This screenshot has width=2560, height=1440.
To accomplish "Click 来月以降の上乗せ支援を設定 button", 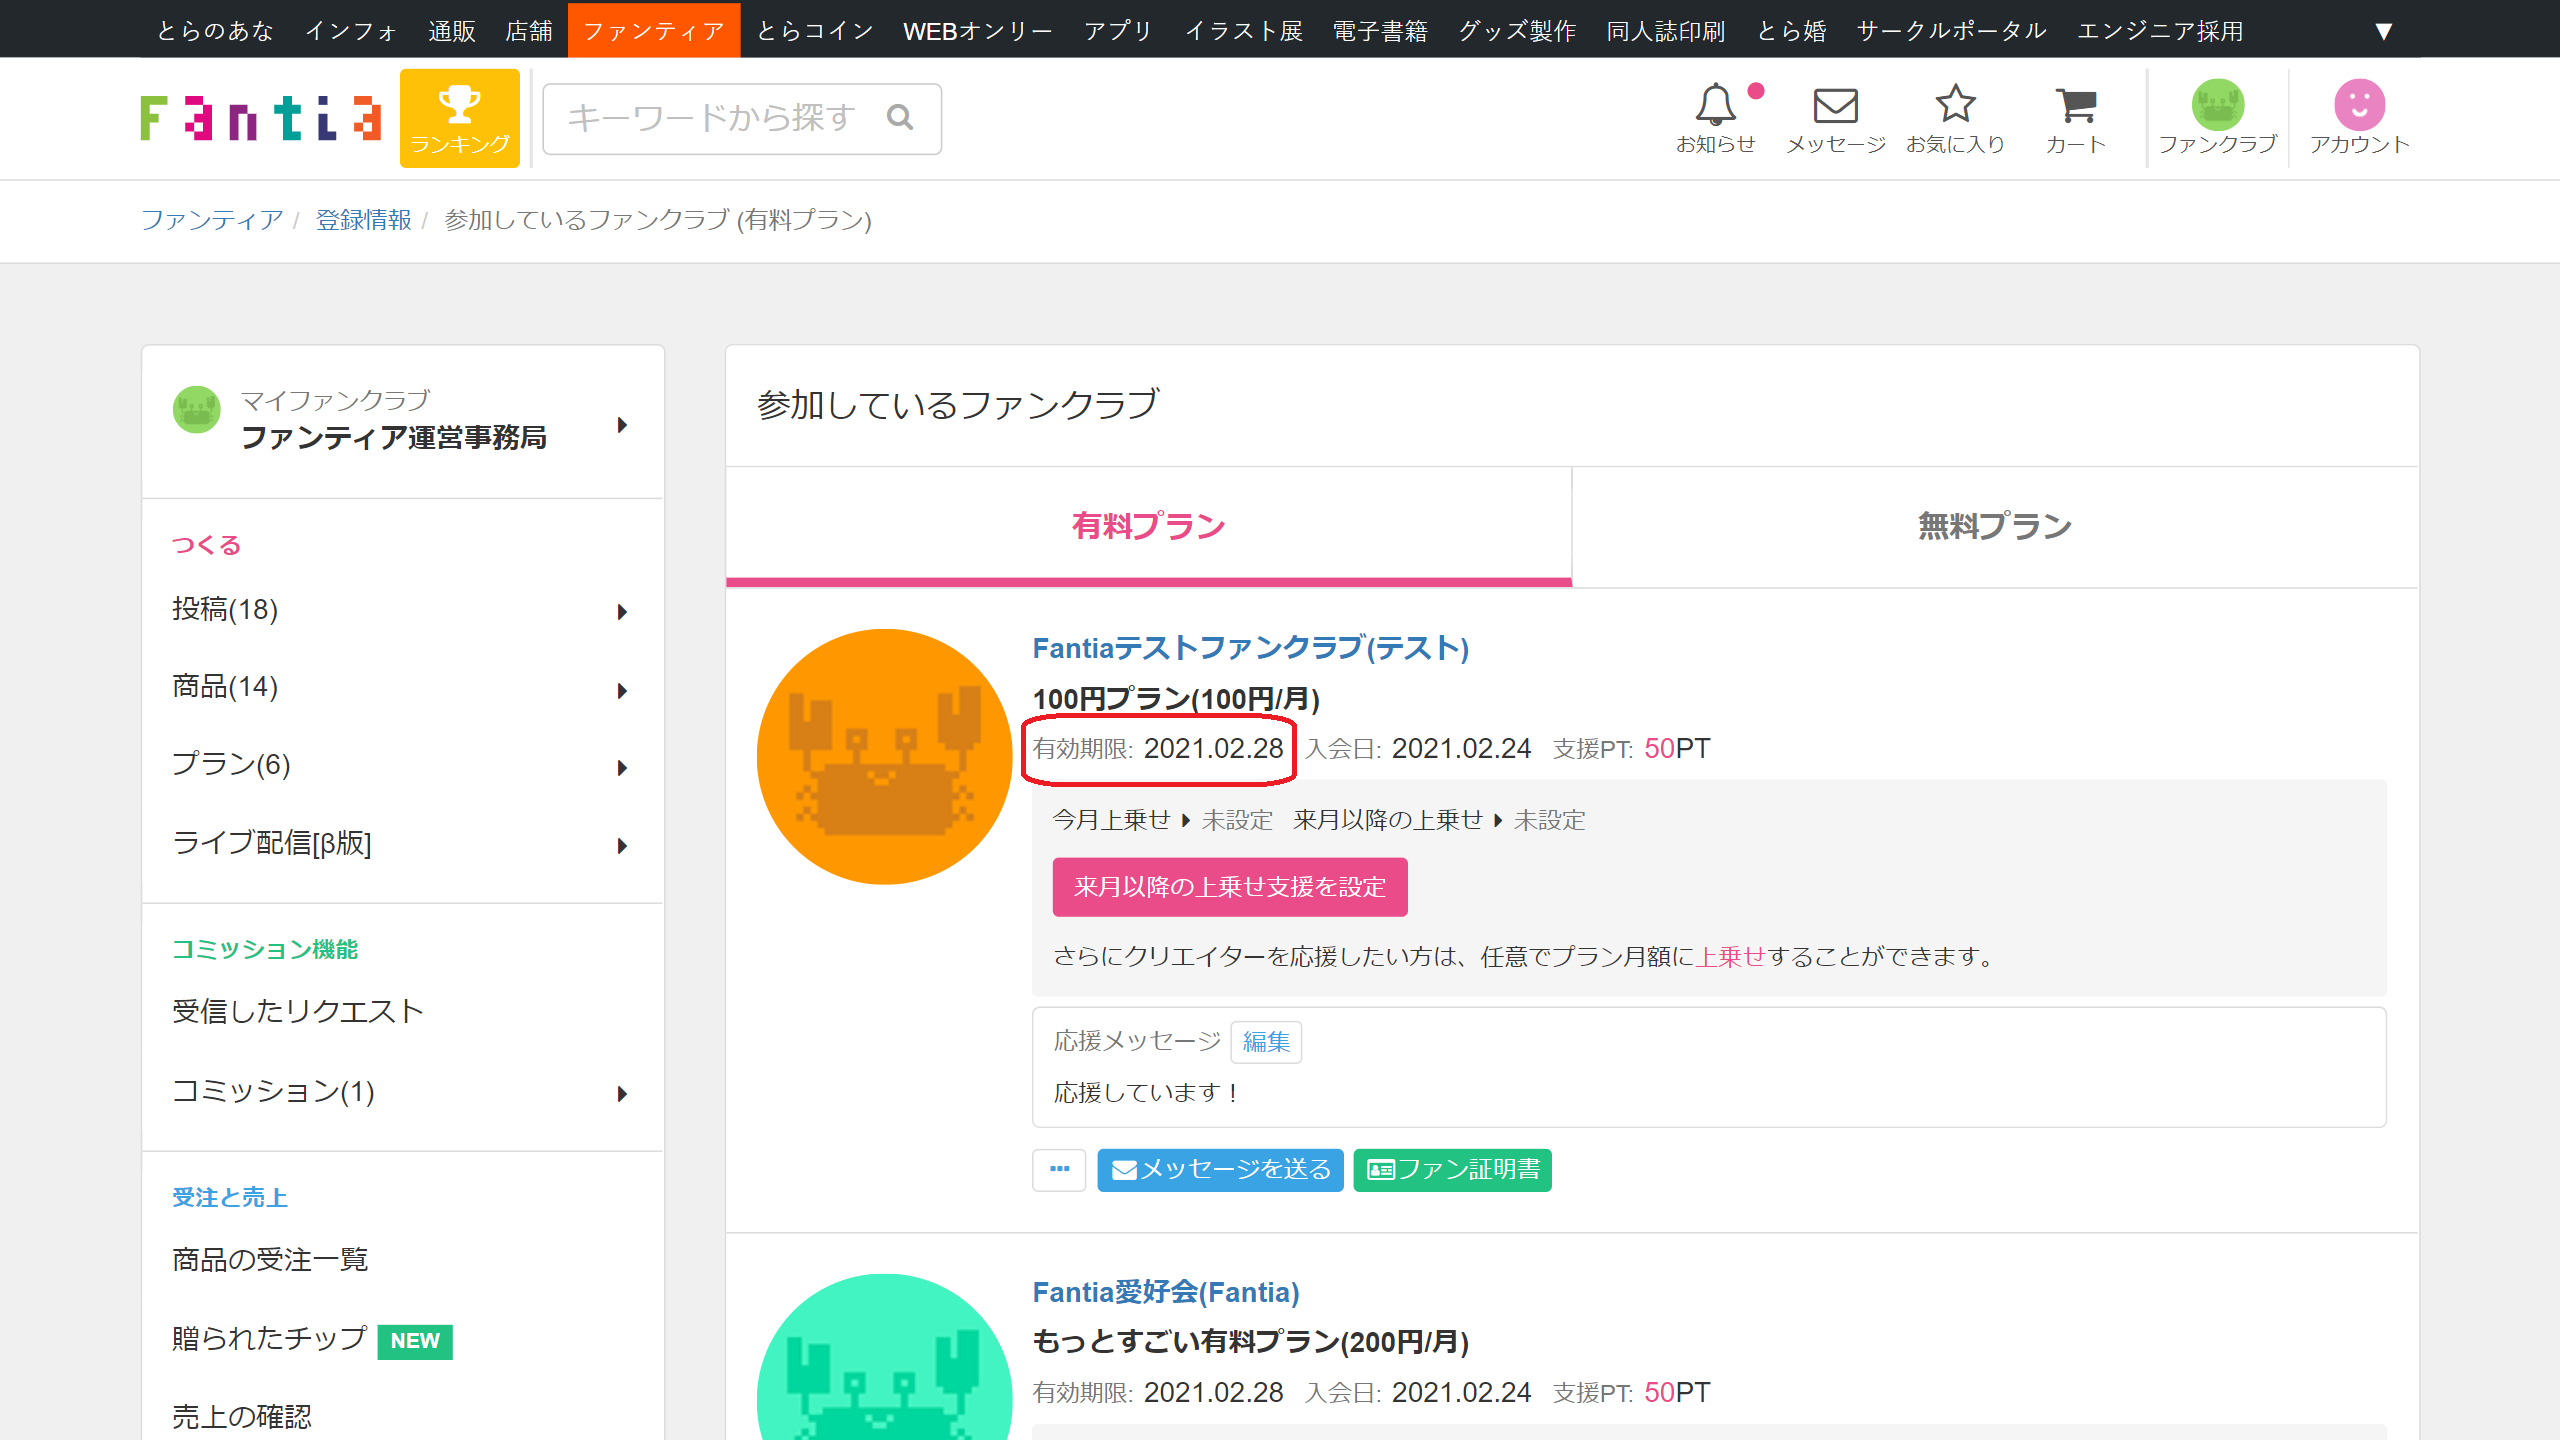I will coord(1230,887).
